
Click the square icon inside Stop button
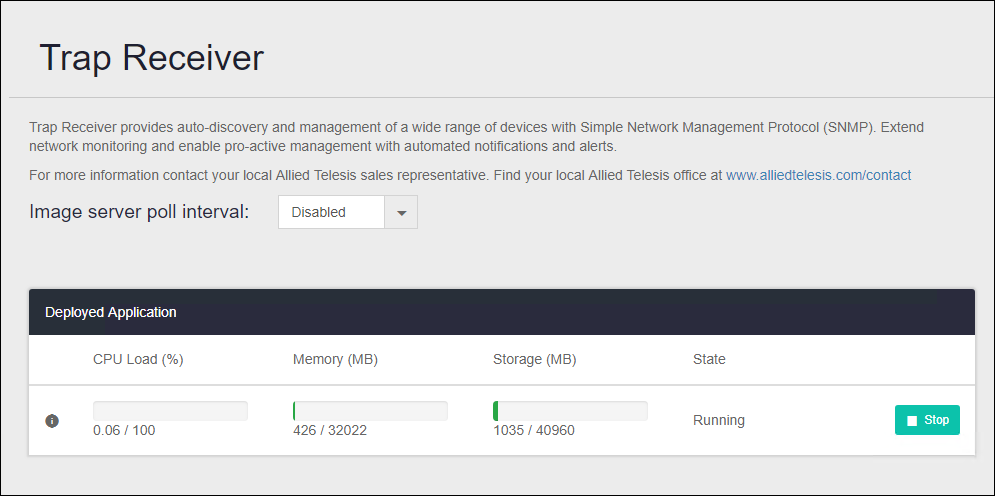(911, 421)
